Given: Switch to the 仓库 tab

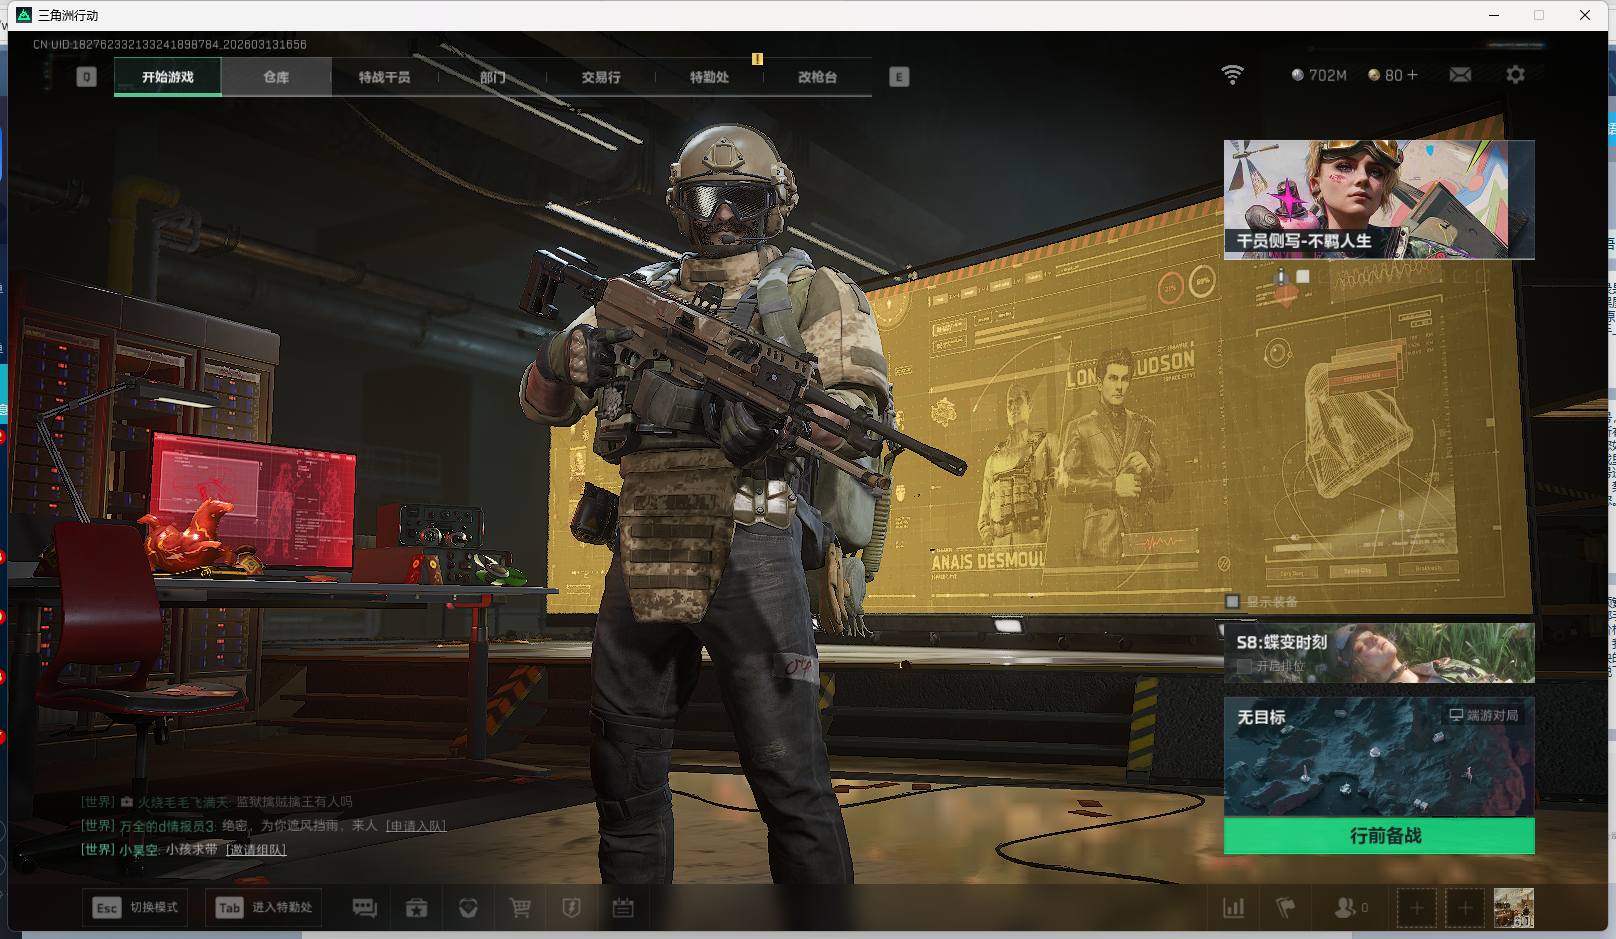Looking at the screenshot, I should click(x=276, y=77).
